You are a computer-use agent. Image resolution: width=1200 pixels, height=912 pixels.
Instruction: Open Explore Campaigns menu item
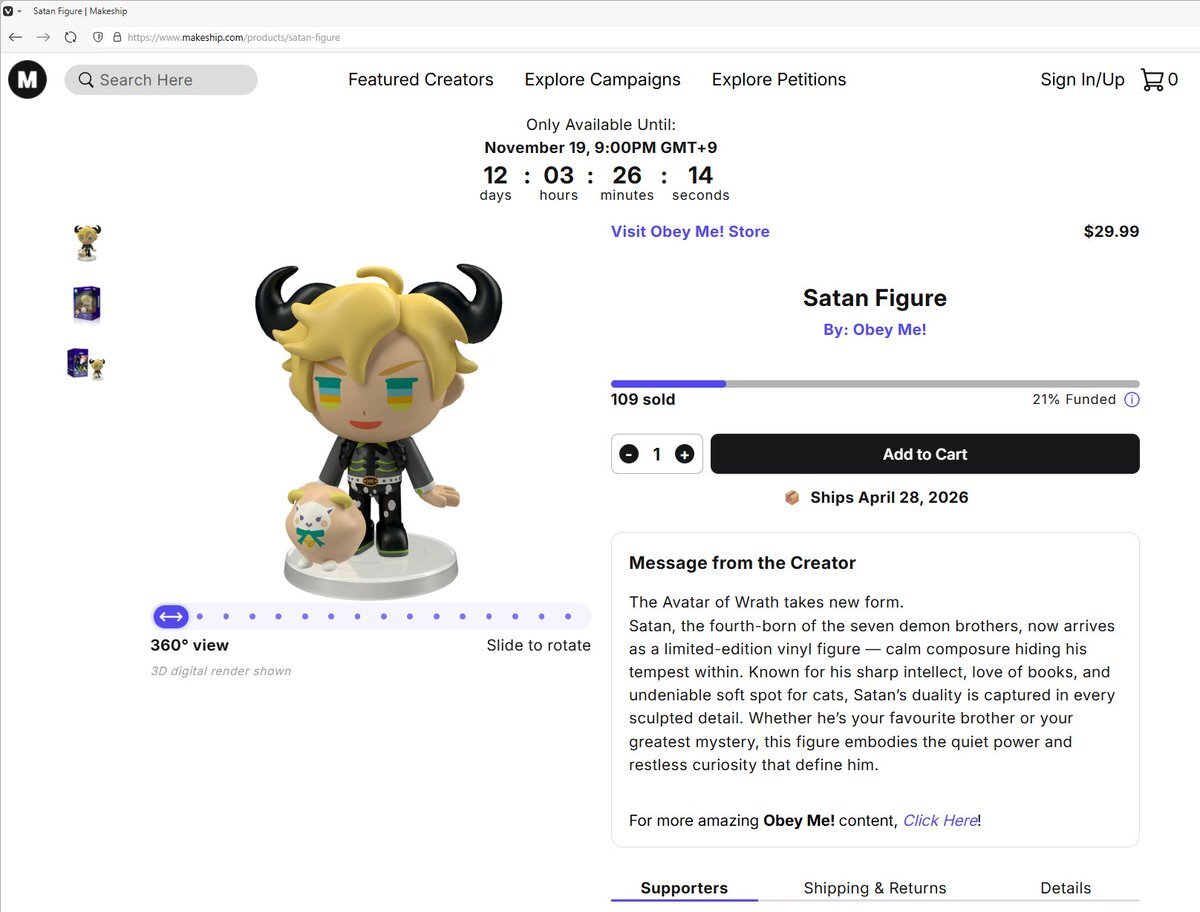coord(602,80)
